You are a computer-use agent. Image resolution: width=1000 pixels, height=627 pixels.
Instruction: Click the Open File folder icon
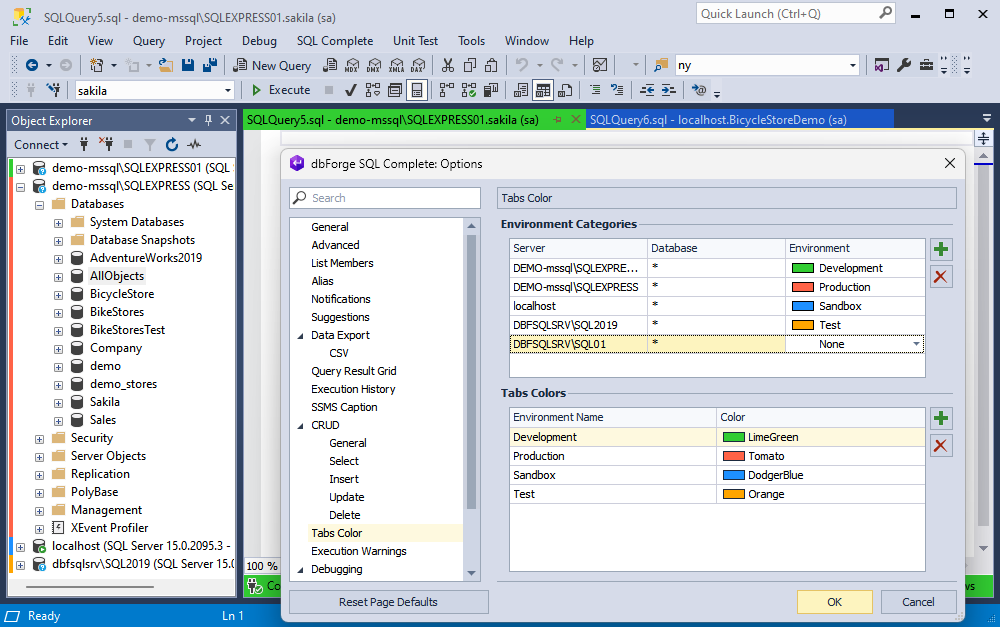(166, 65)
